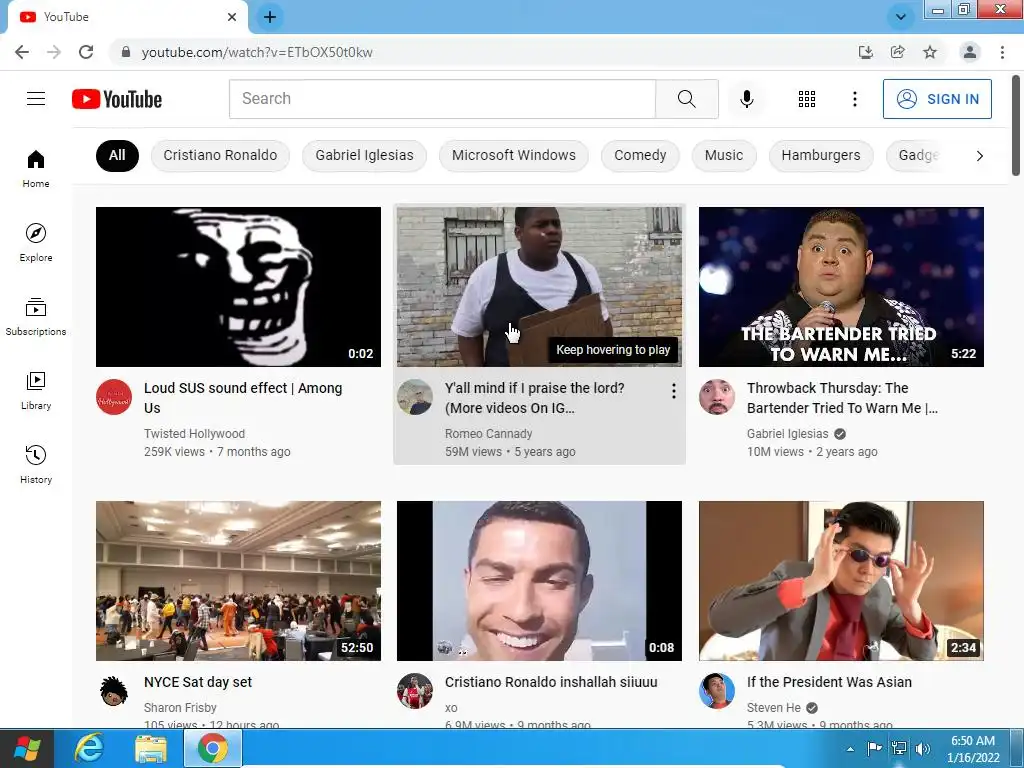Image resolution: width=1024 pixels, height=768 pixels.
Task: Reload the page
Action: 86,52
